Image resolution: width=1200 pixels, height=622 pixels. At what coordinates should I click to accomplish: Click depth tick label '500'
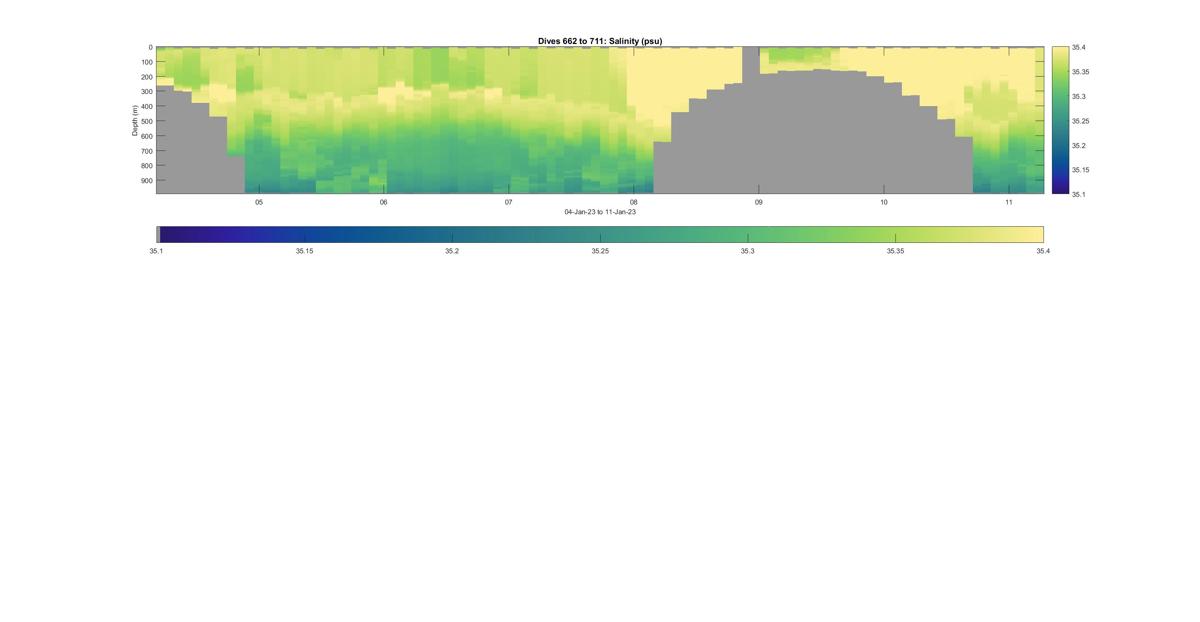pos(146,121)
